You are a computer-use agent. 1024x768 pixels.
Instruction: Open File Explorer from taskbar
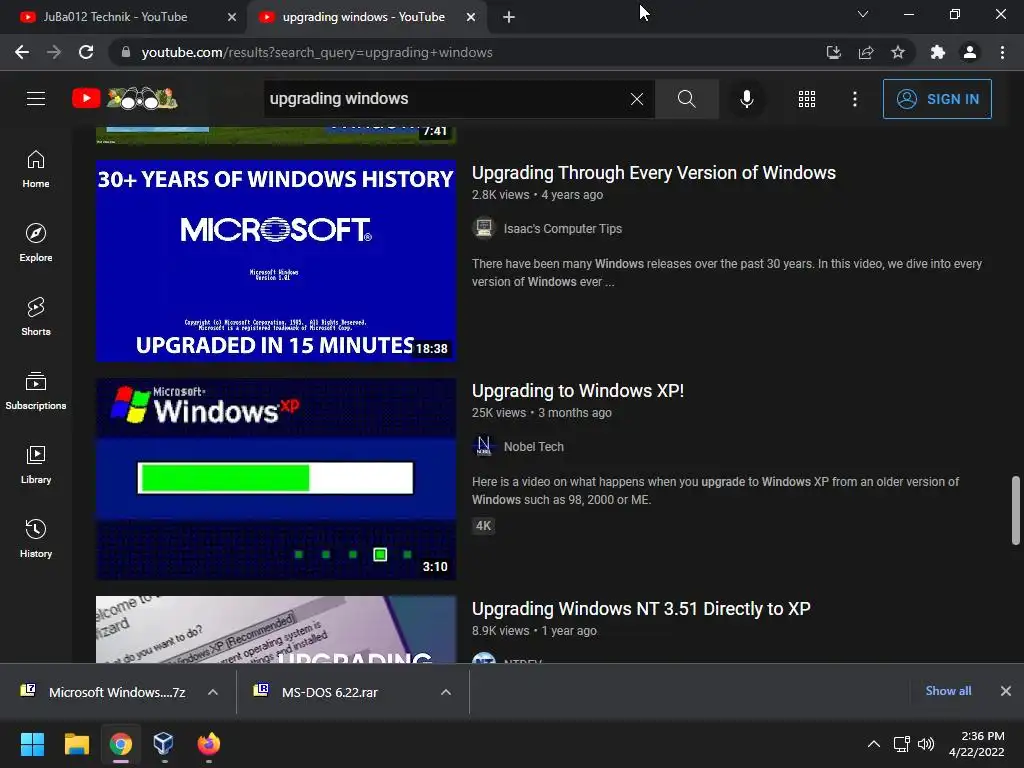[76, 744]
